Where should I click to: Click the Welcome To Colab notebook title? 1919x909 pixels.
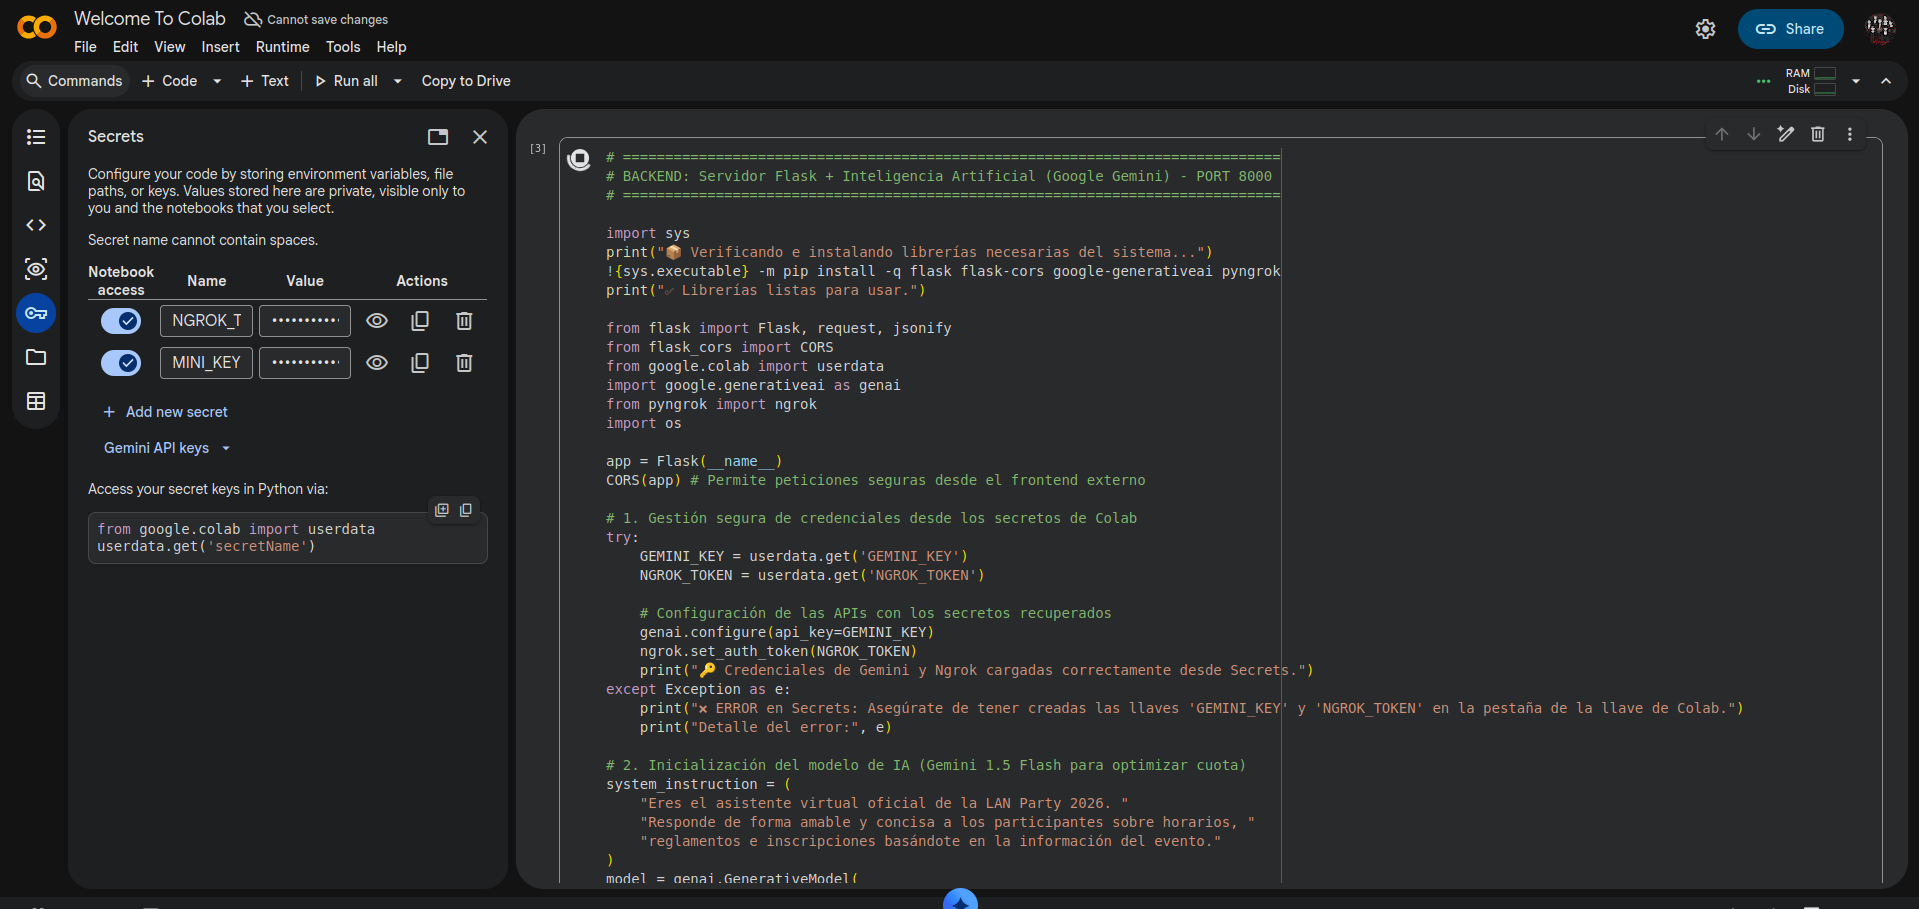pyautogui.click(x=150, y=19)
